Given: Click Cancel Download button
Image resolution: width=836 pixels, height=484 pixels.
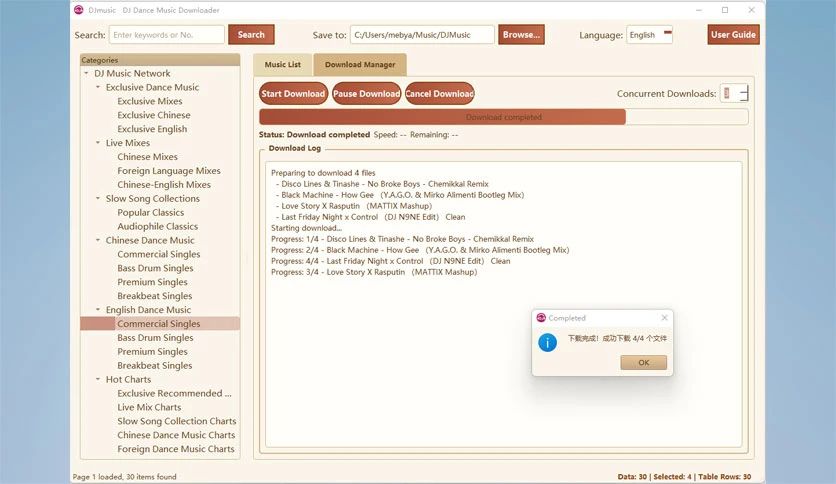Looking at the screenshot, I should point(439,93).
